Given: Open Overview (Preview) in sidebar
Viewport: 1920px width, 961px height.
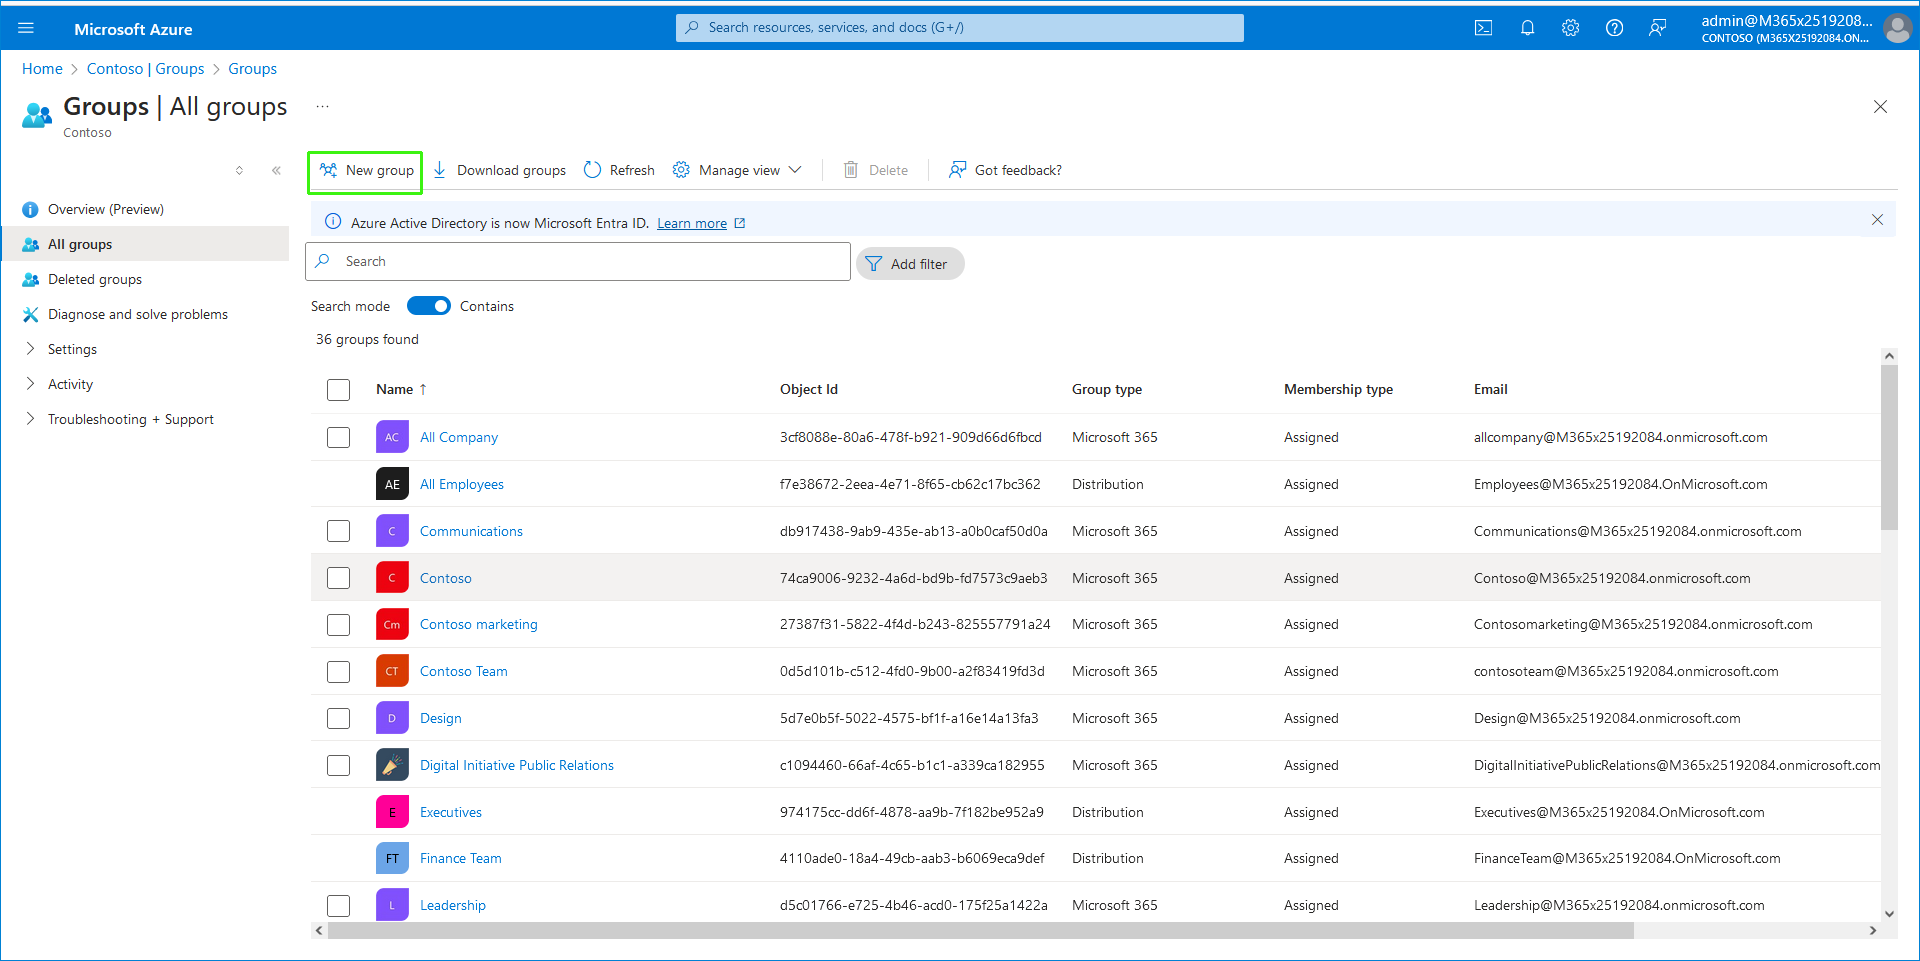Looking at the screenshot, I should pyautogui.click(x=106, y=209).
